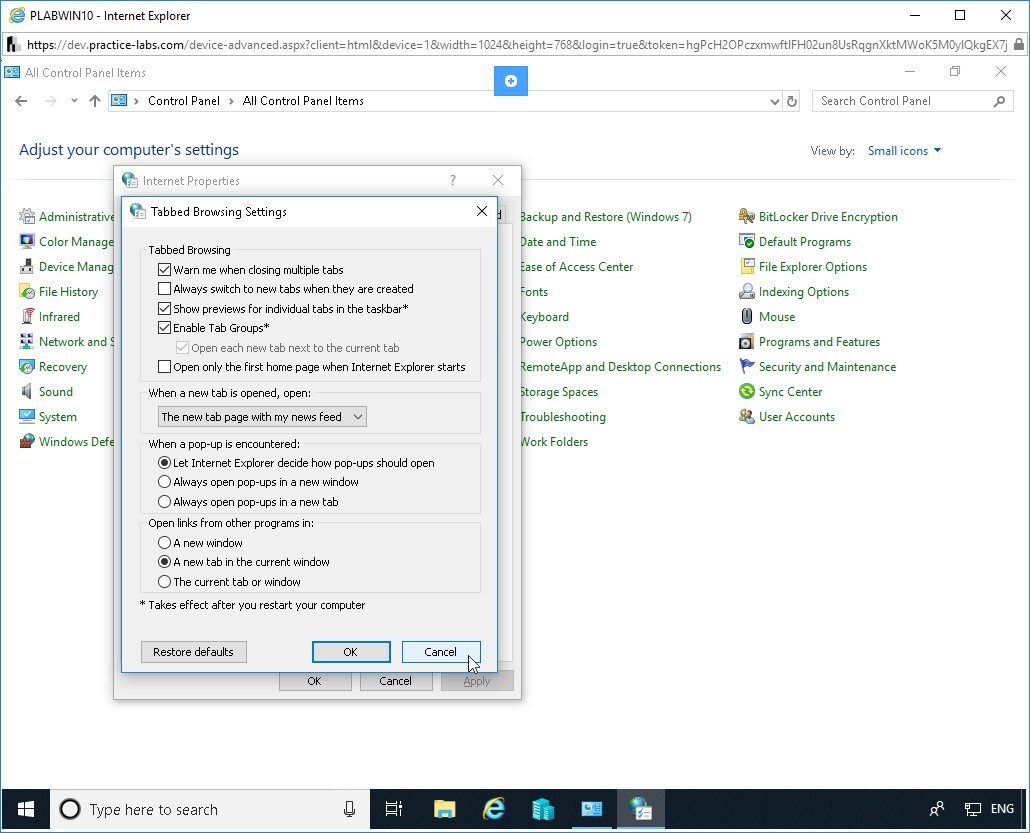
Task: Open the File Explorer Options icon
Action: coord(746,266)
